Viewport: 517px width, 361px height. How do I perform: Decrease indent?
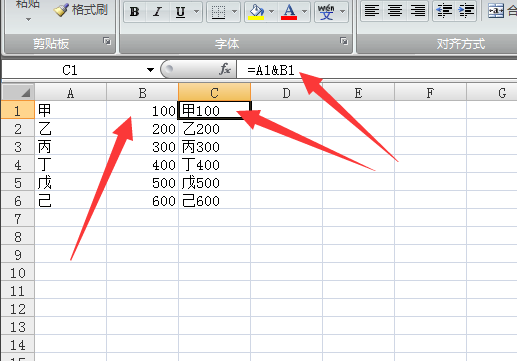(444, 11)
